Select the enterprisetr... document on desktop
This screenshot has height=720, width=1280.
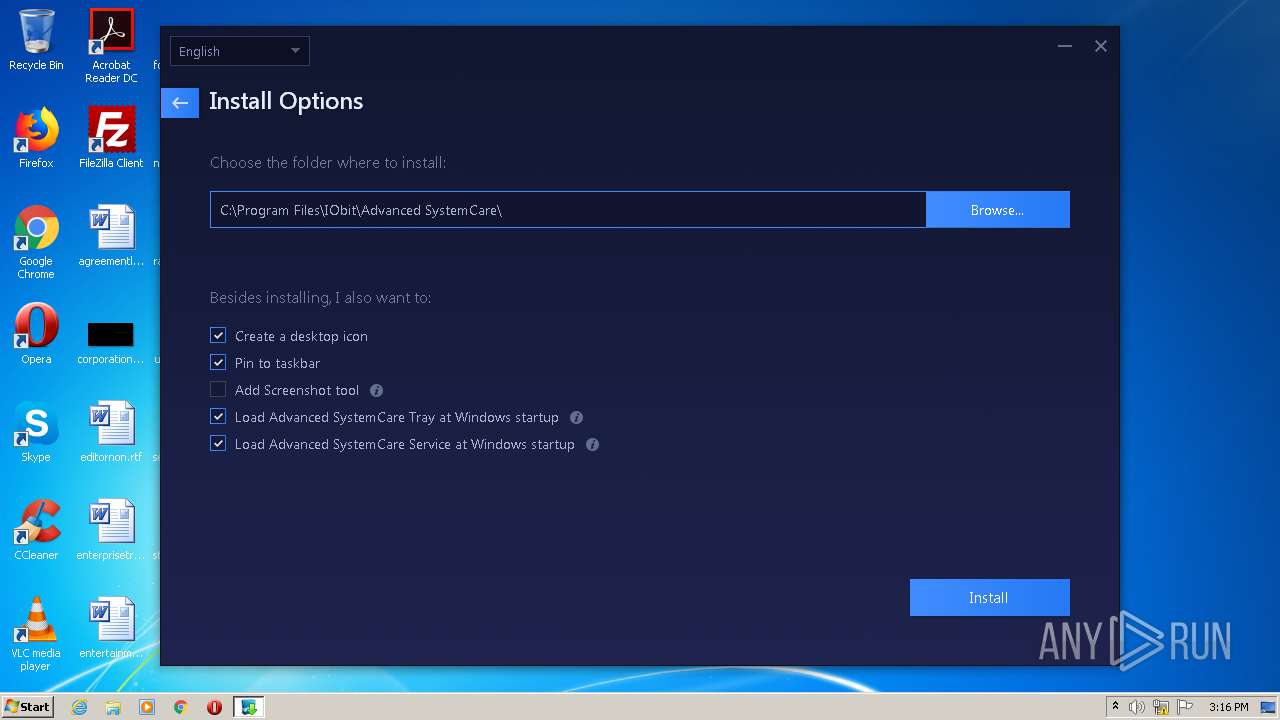click(x=111, y=531)
